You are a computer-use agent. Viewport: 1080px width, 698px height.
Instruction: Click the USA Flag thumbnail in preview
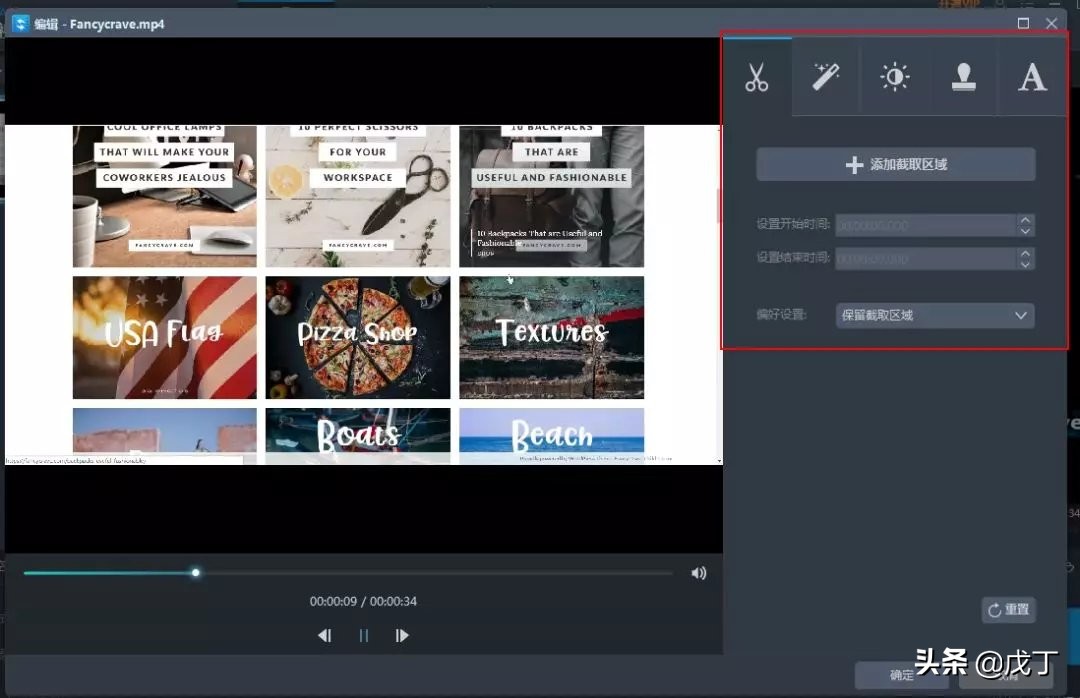click(165, 338)
